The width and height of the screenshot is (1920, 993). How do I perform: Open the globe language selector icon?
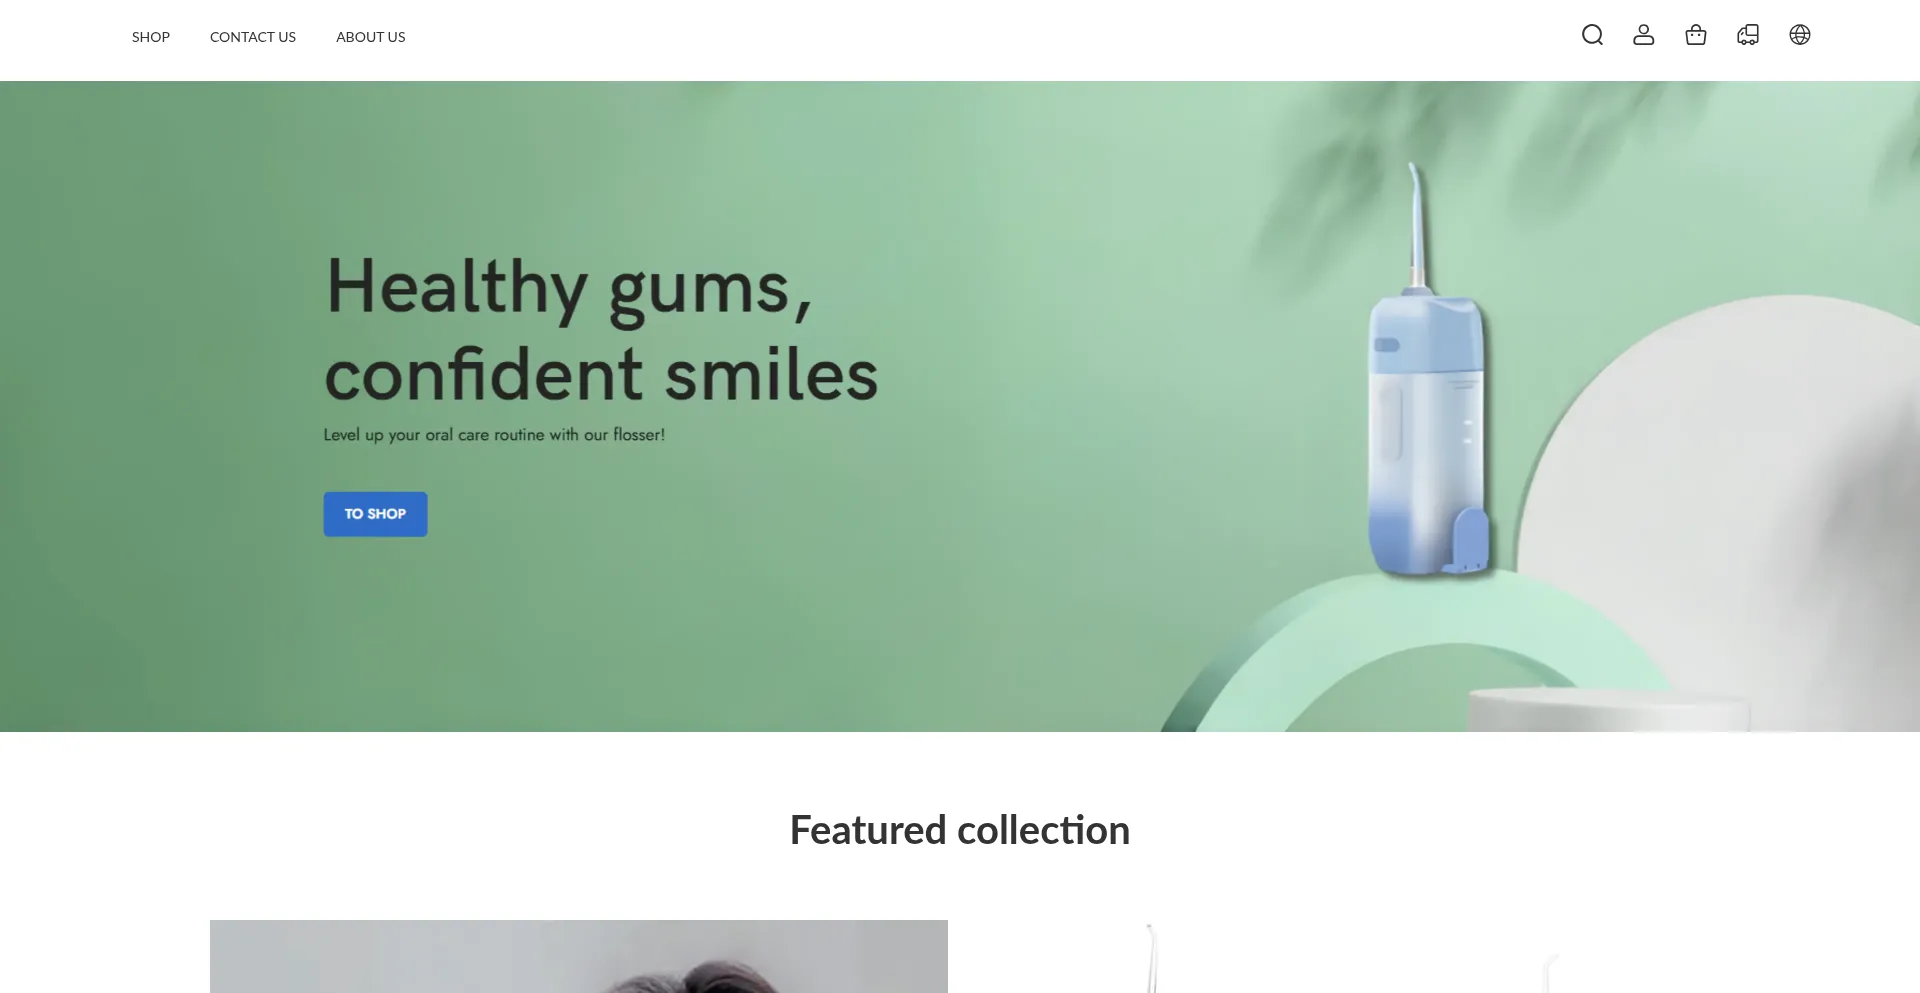tap(1800, 35)
